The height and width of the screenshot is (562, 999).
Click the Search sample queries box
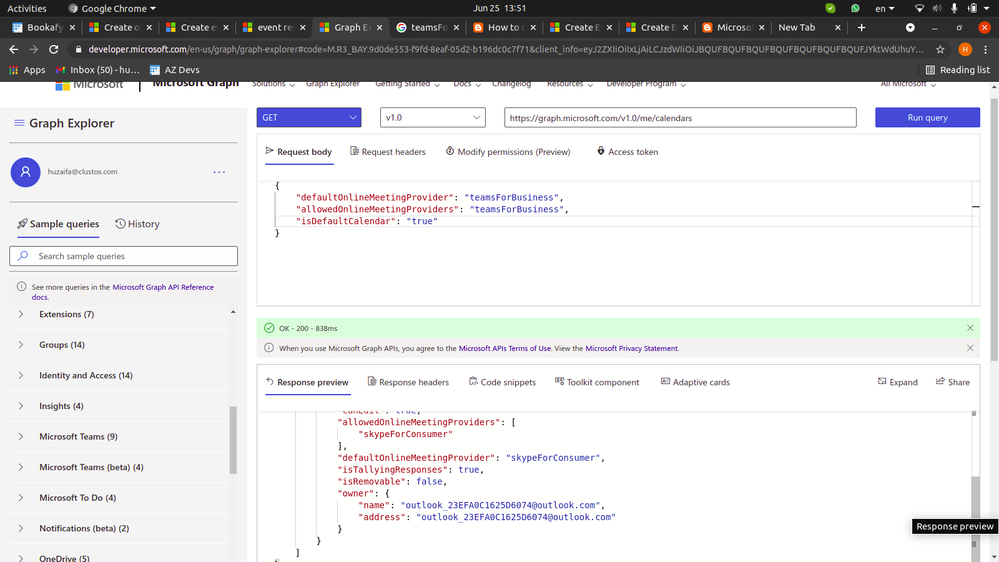point(124,256)
